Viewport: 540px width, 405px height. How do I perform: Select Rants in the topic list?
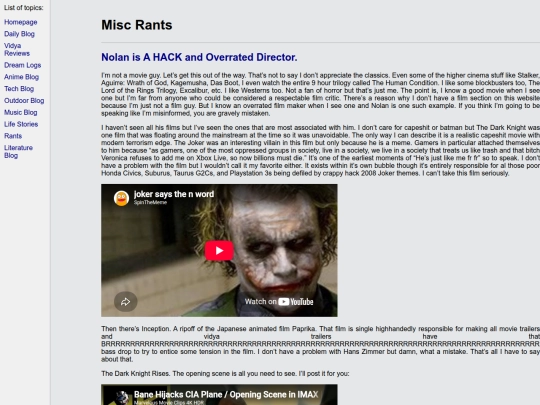click(x=13, y=136)
